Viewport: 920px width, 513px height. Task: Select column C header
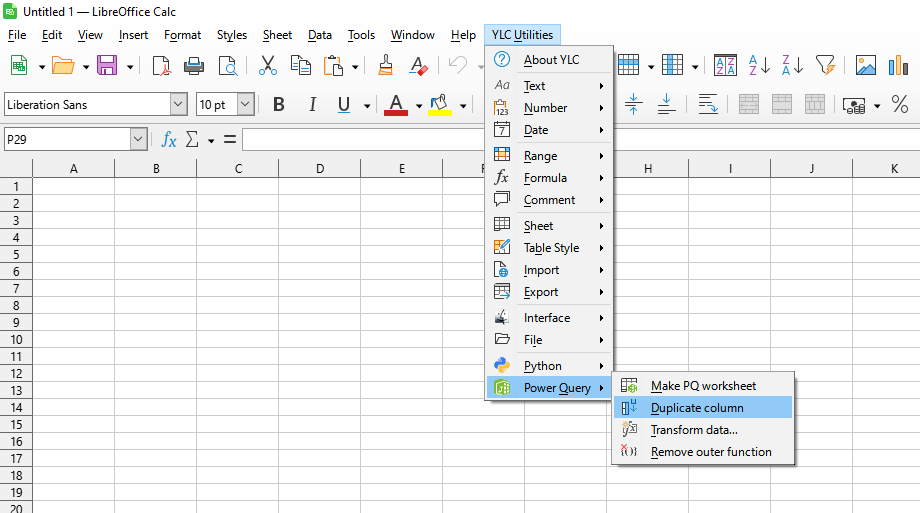pyautogui.click(x=238, y=169)
